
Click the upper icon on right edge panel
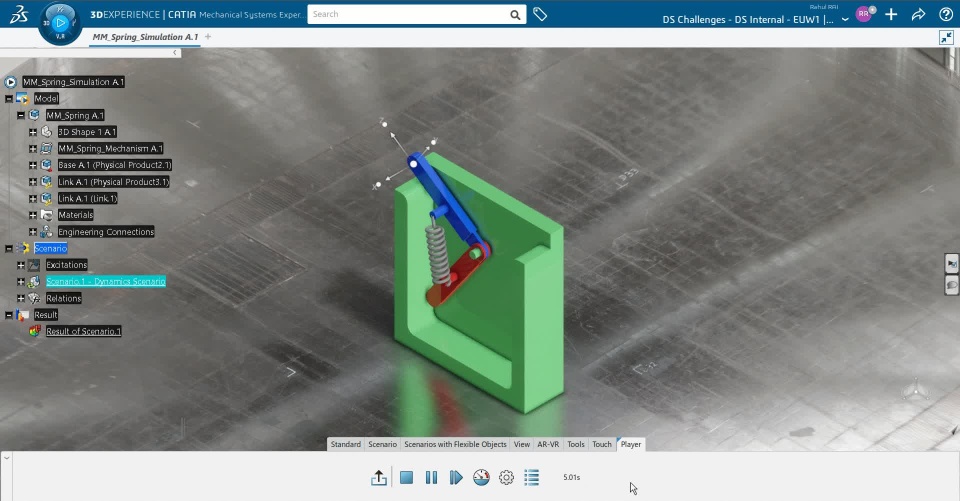(951, 264)
